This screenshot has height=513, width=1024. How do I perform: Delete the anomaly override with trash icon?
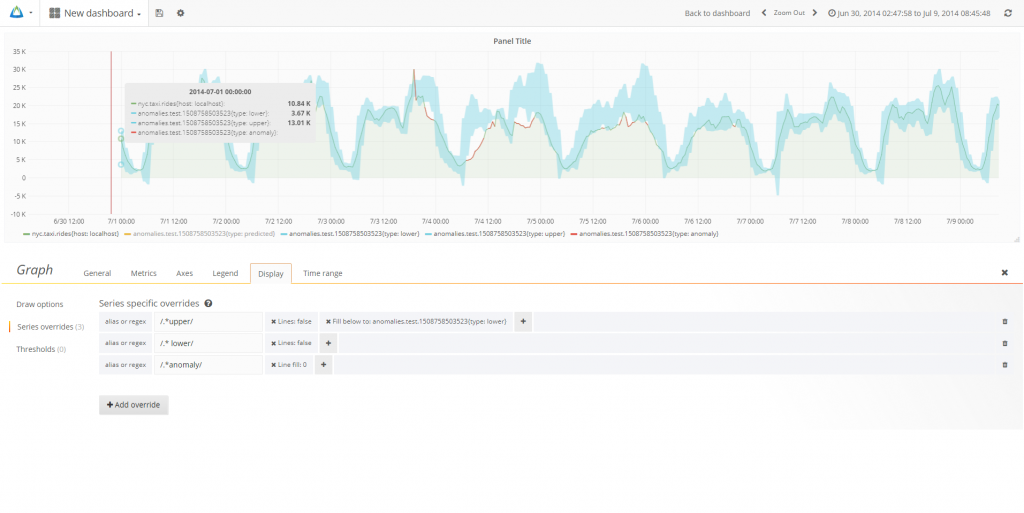coord(1004,365)
